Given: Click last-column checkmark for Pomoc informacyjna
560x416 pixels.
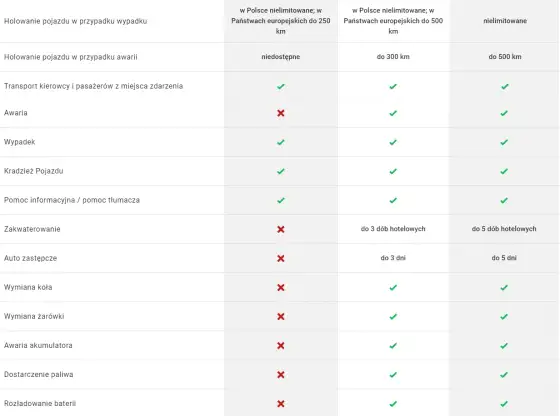Looking at the screenshot, I should point(504,200).
